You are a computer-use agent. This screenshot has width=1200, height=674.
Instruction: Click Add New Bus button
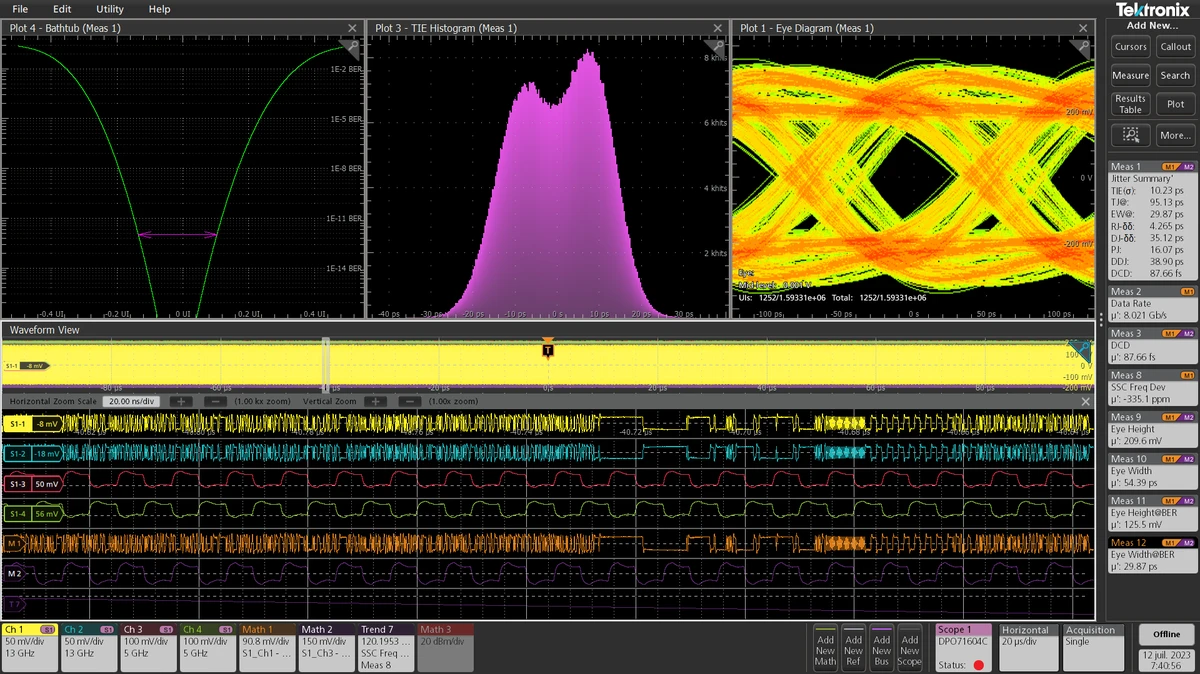[881, 648]
